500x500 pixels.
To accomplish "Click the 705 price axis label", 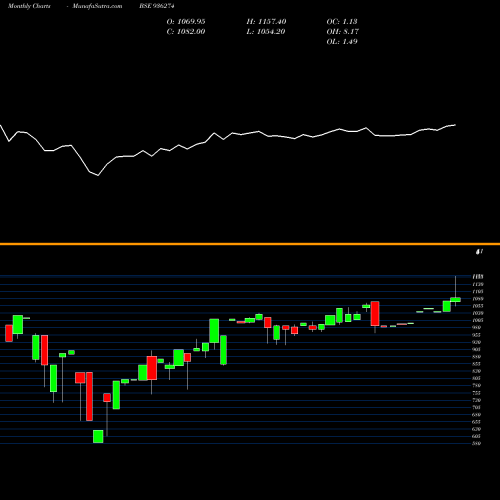I will (477, 407).
